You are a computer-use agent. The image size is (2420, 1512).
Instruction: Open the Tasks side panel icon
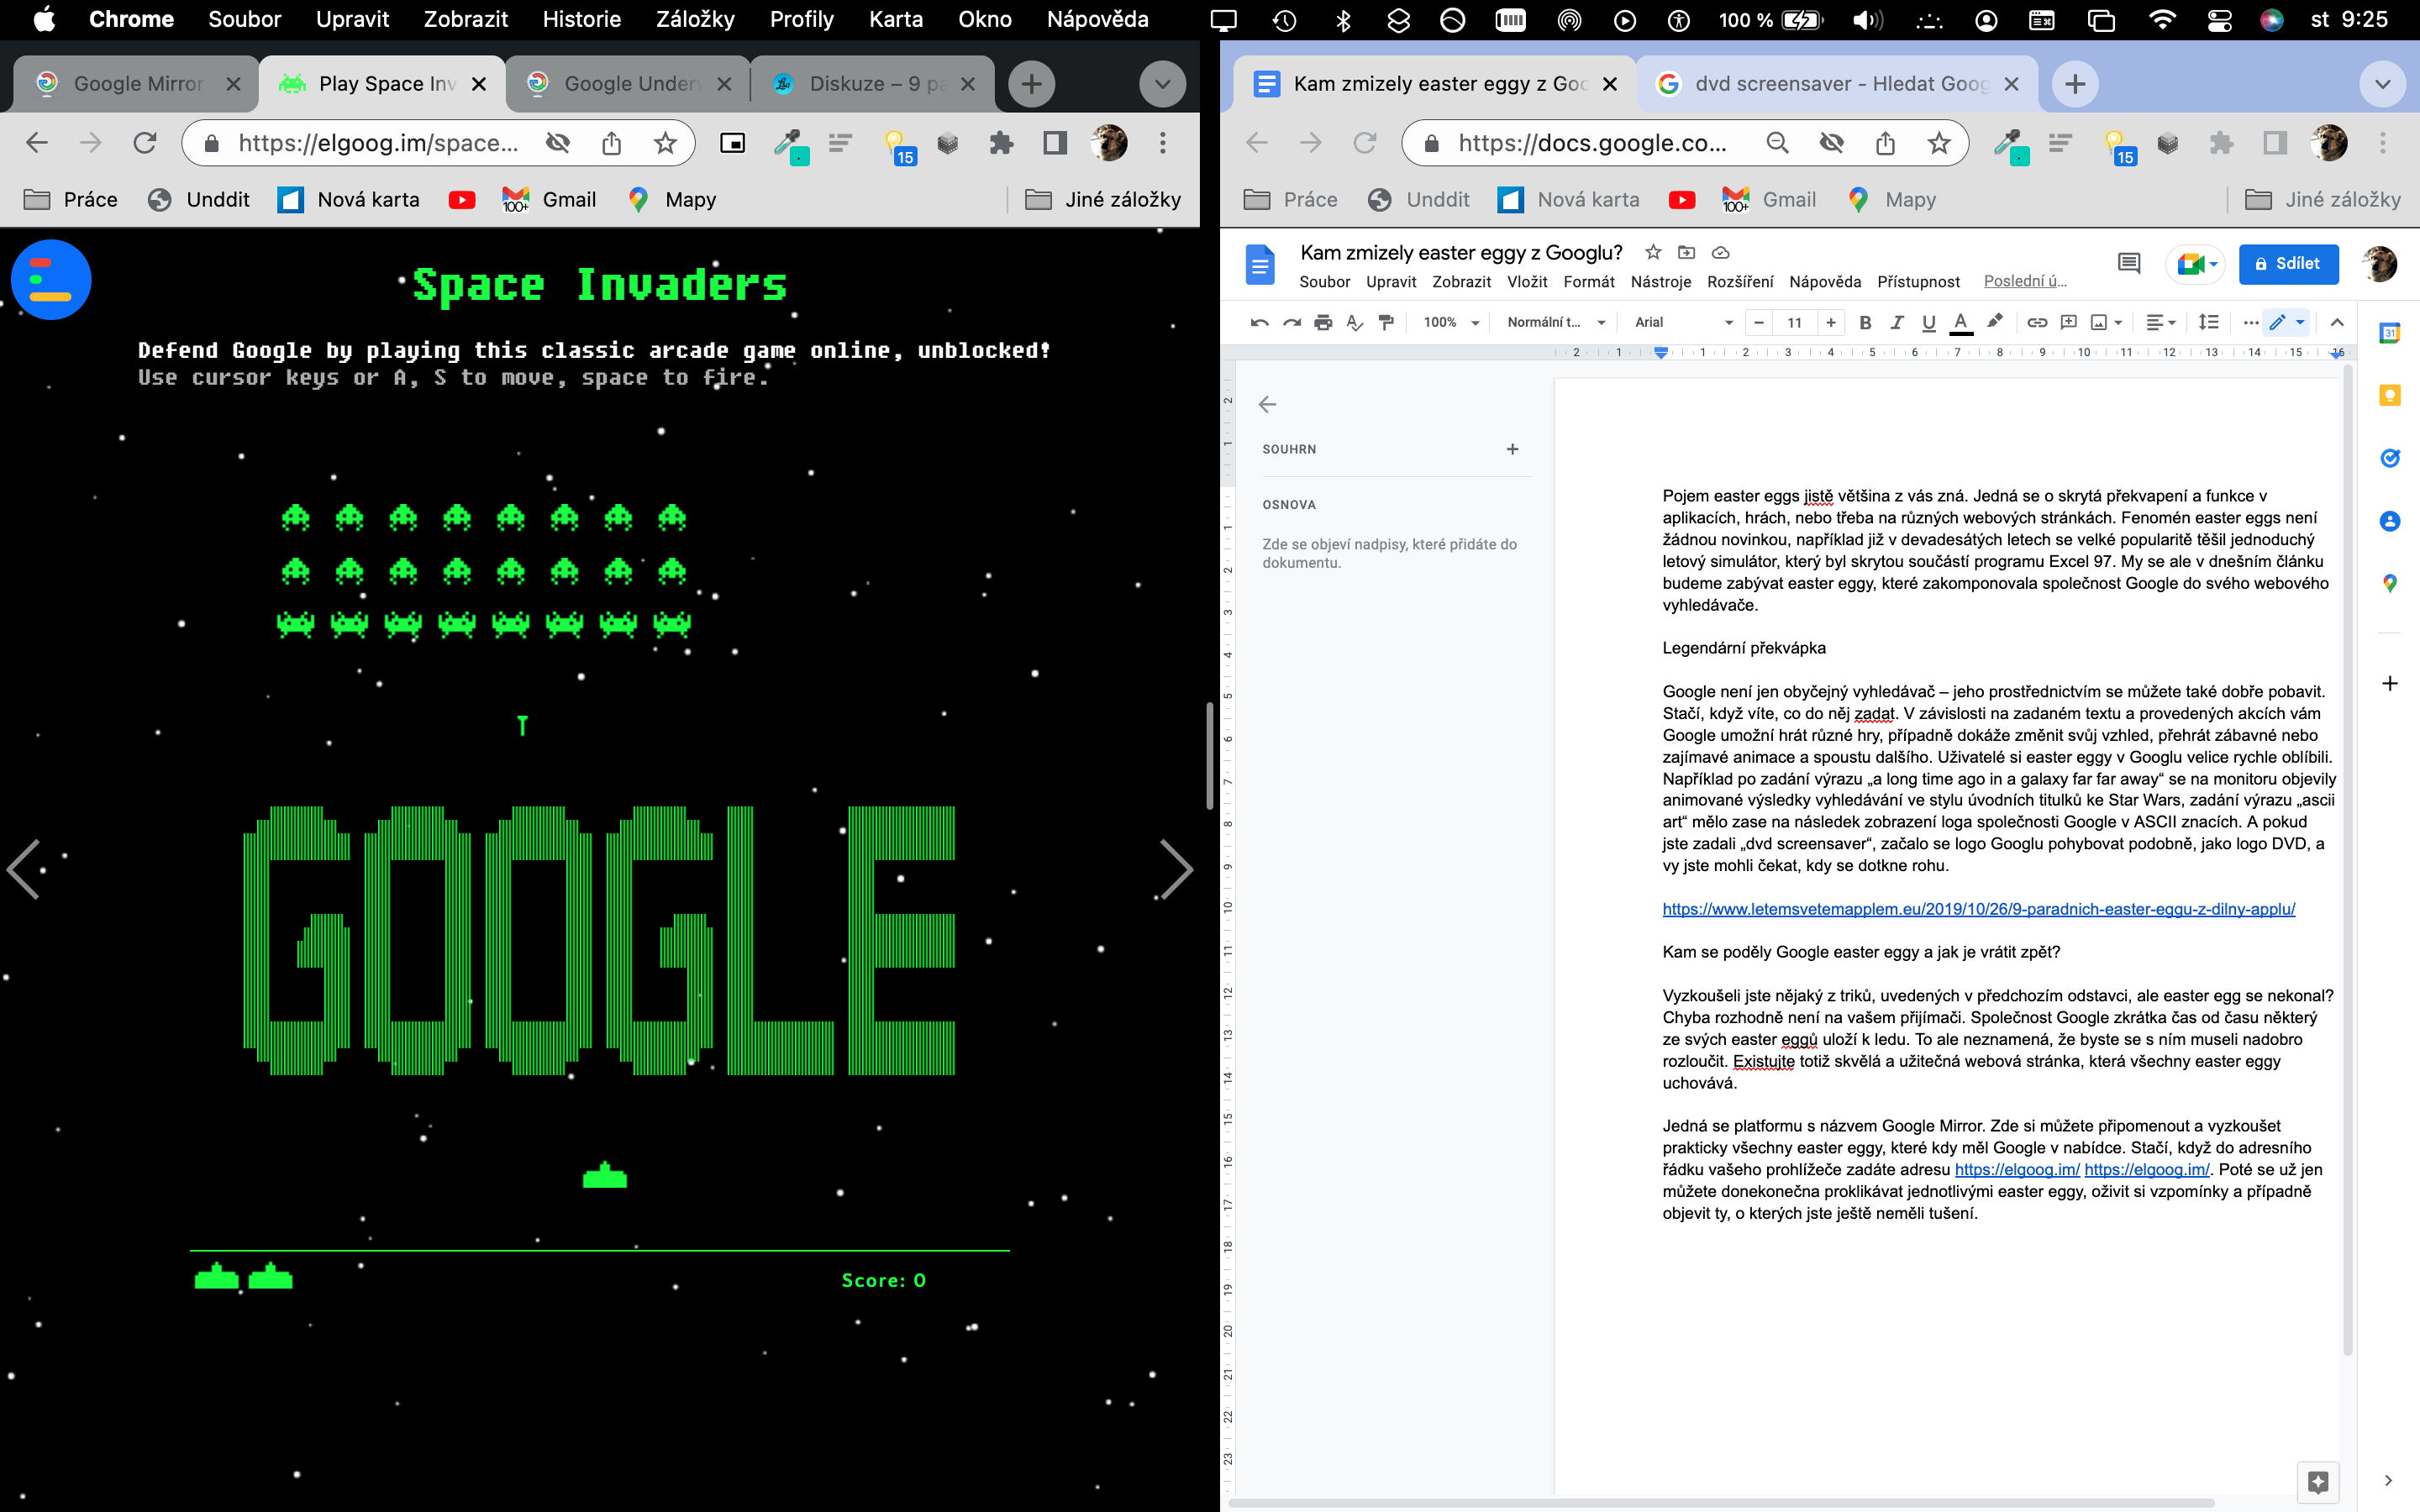[2389, 458]
